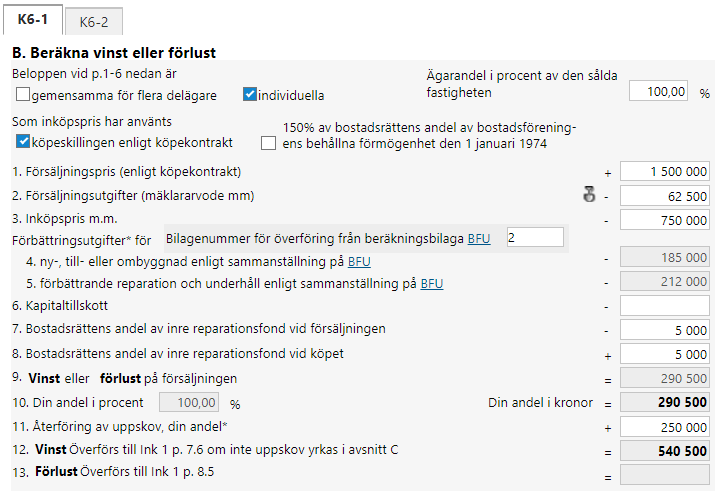
Task: Open BFU link in row 4 ombyggnad
Action: tap(359, 262)
